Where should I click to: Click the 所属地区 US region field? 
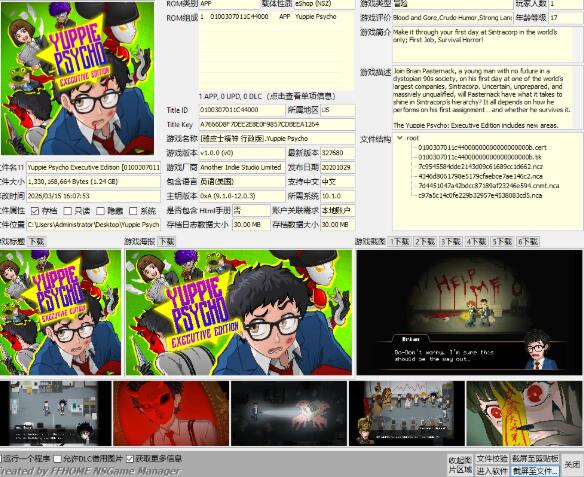(337, 110)
